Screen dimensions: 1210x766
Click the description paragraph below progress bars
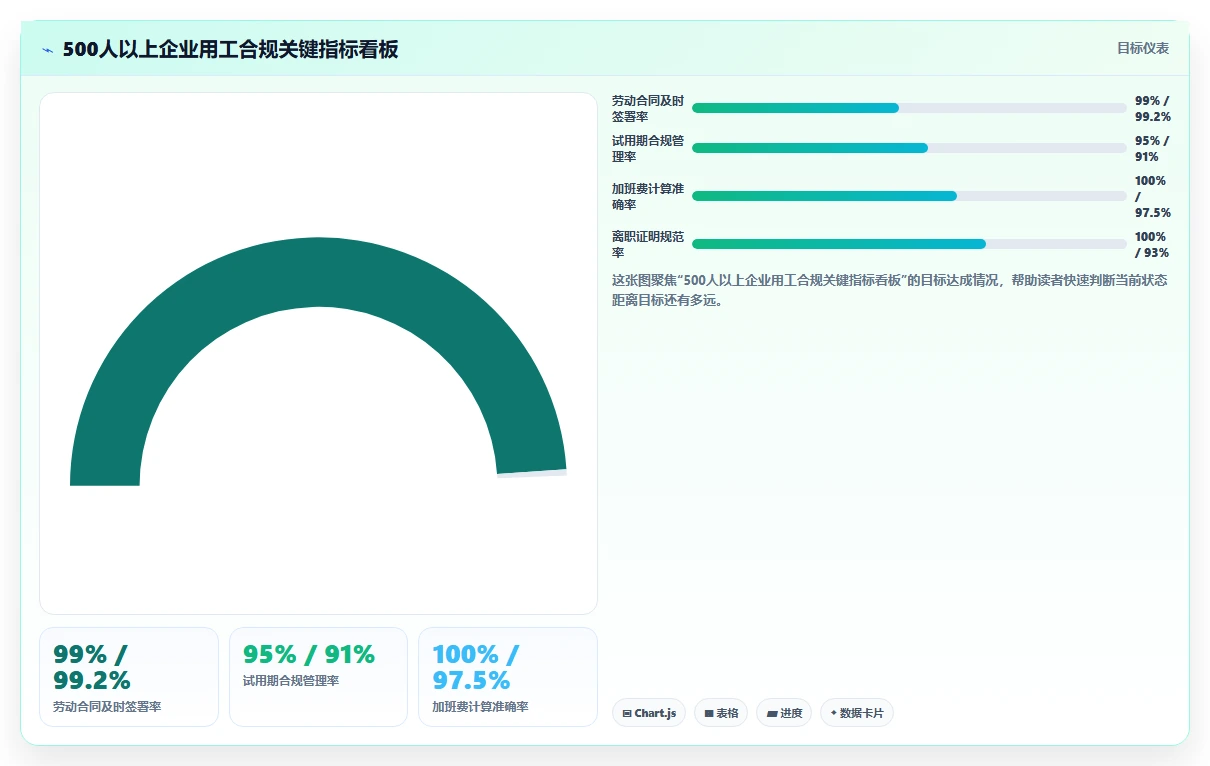889,289
